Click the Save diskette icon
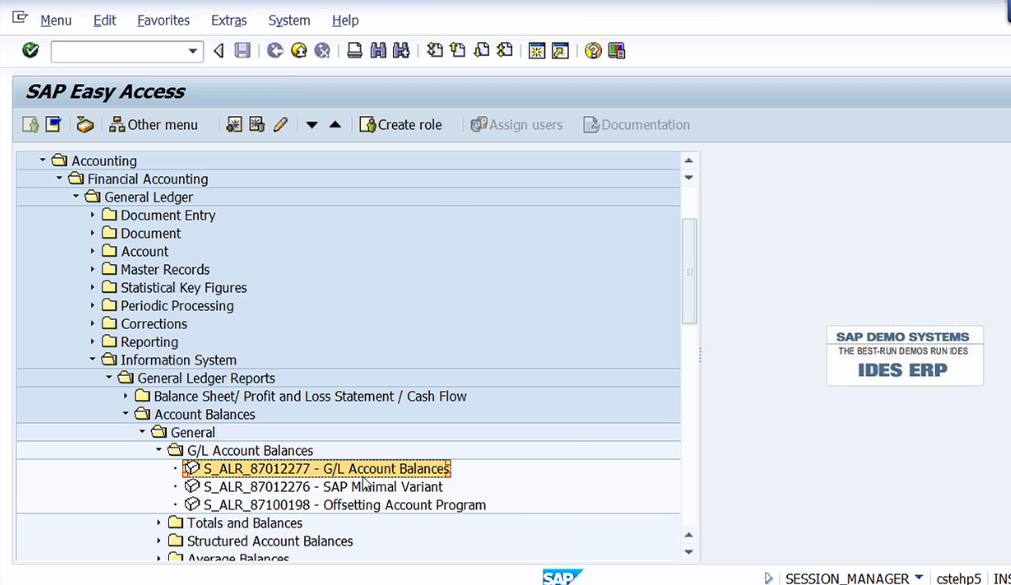 [242, 50]
